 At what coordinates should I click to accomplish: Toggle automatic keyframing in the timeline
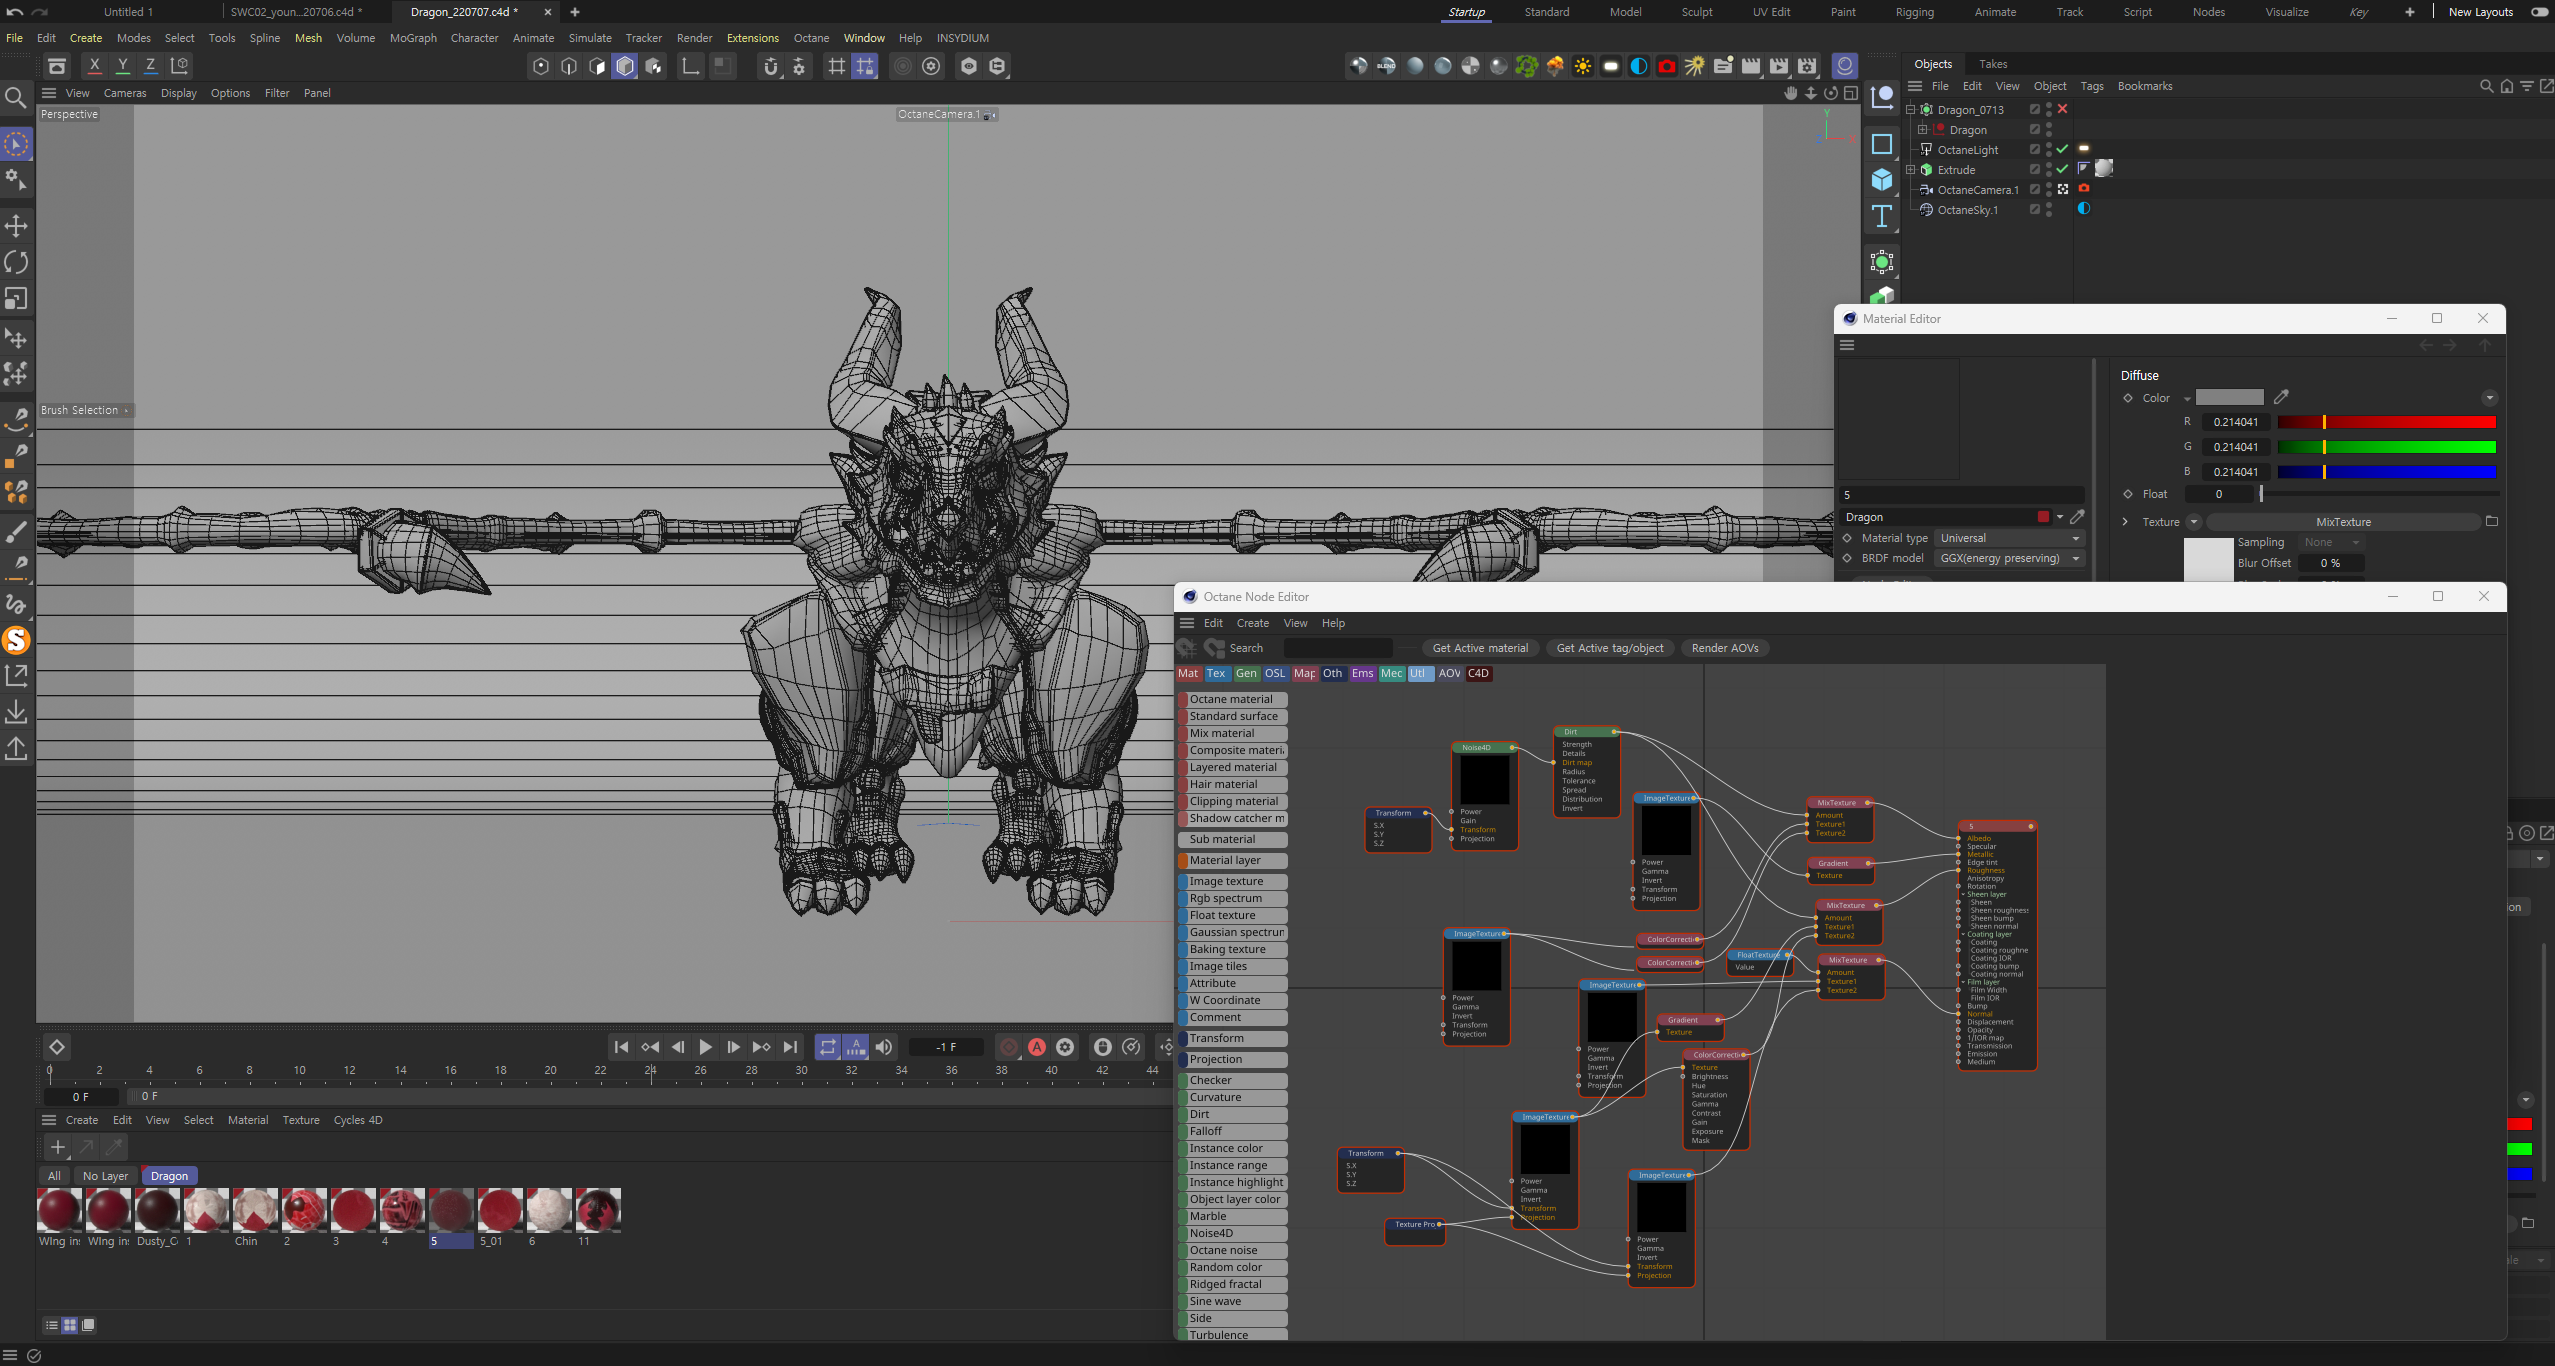1038,1047
